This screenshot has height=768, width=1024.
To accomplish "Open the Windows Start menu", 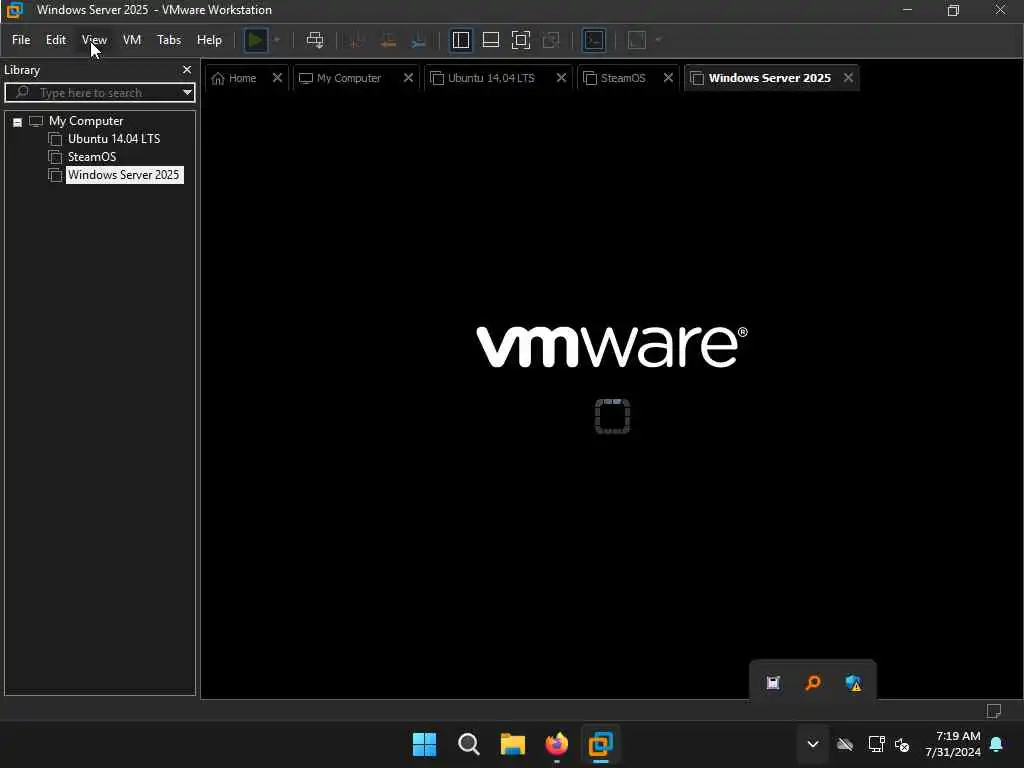I will click(x=424, y=744).
